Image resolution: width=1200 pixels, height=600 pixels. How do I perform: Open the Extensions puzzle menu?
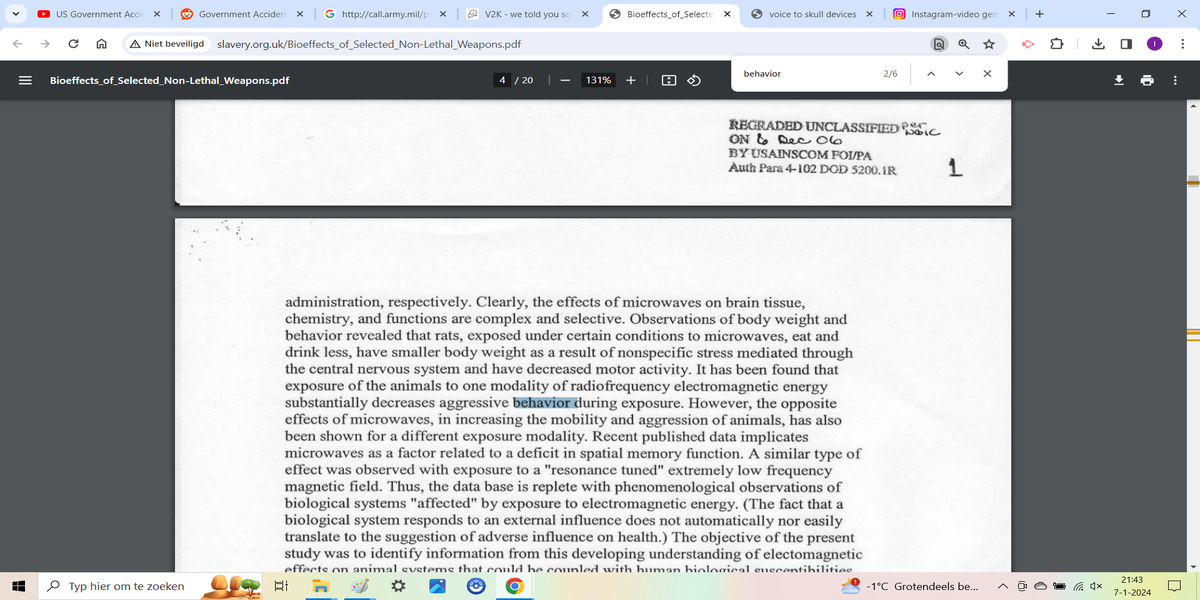coord(1059,44)
